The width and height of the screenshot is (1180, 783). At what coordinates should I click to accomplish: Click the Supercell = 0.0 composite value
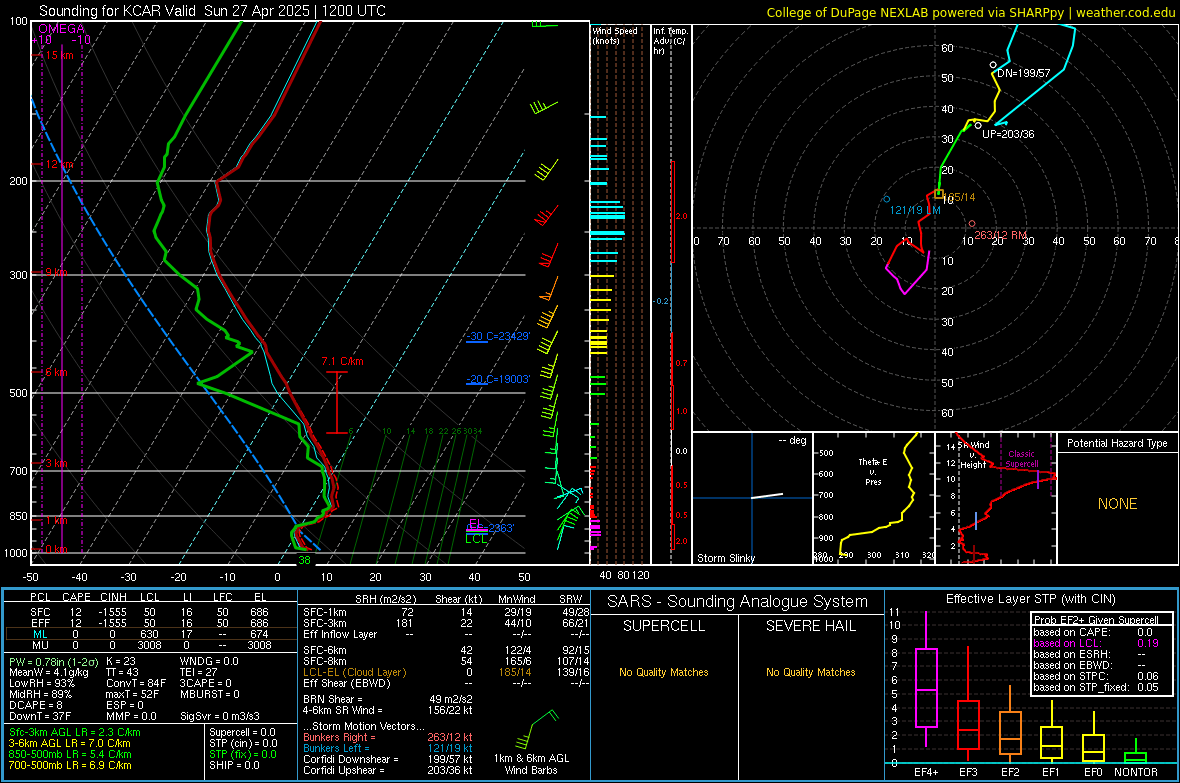click(242, 732)
